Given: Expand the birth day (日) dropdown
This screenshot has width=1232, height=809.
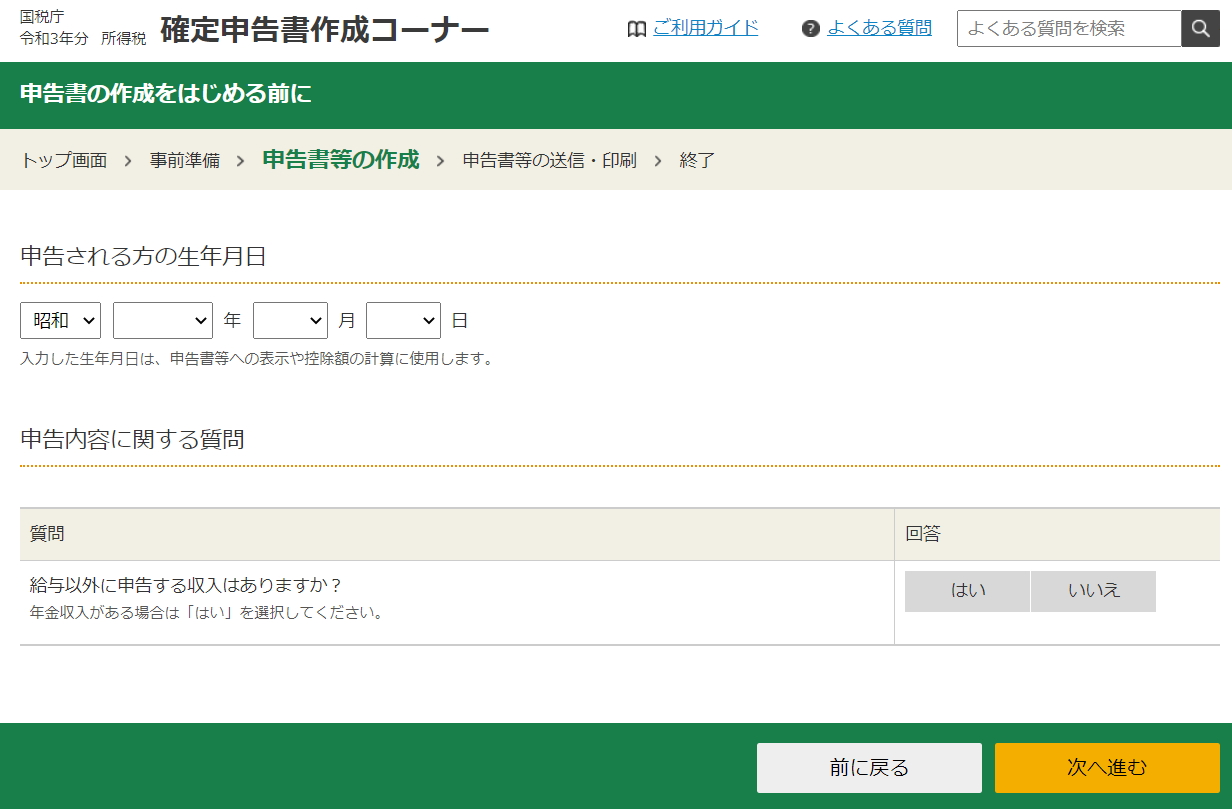Looking at the screenshot, I should click(403, 320).
